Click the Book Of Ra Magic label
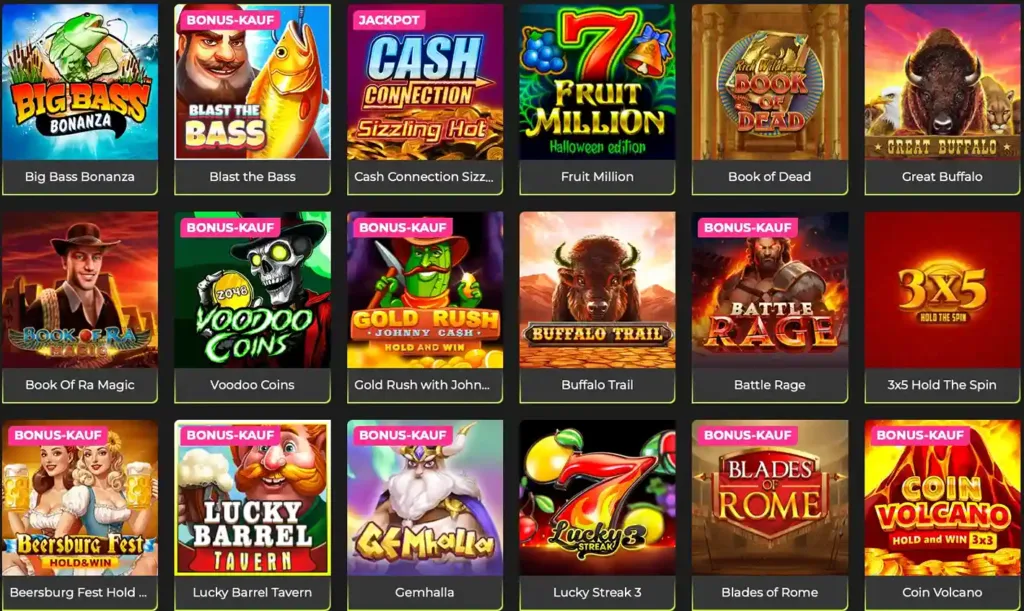Screen dimensions: 1024x611 pyautogui.click(x=80, y=384)
